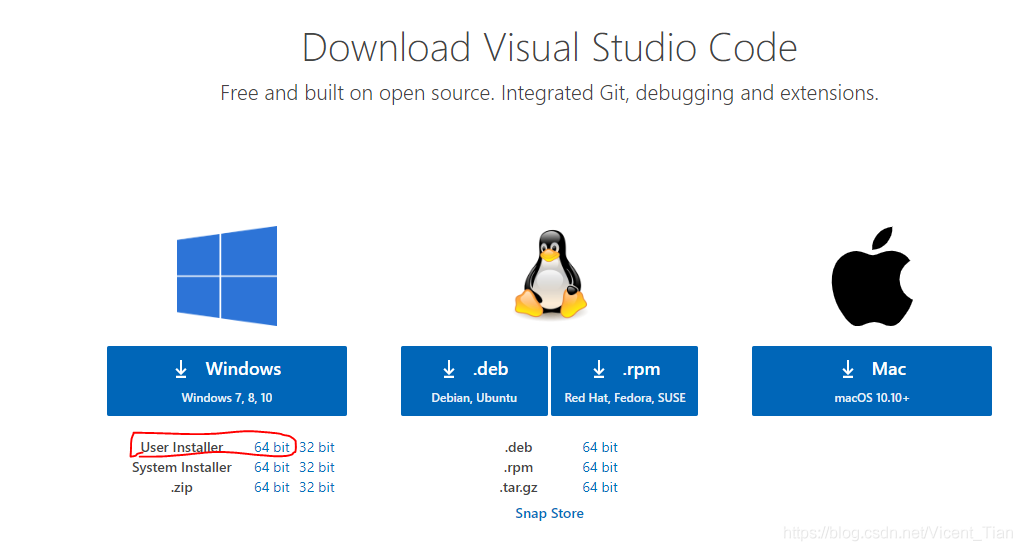Image resolution: width=1022 pixels, height=551 pixels.
Task: Open the Linux .deb 64 bit link
Action: [x=600, y=447]
